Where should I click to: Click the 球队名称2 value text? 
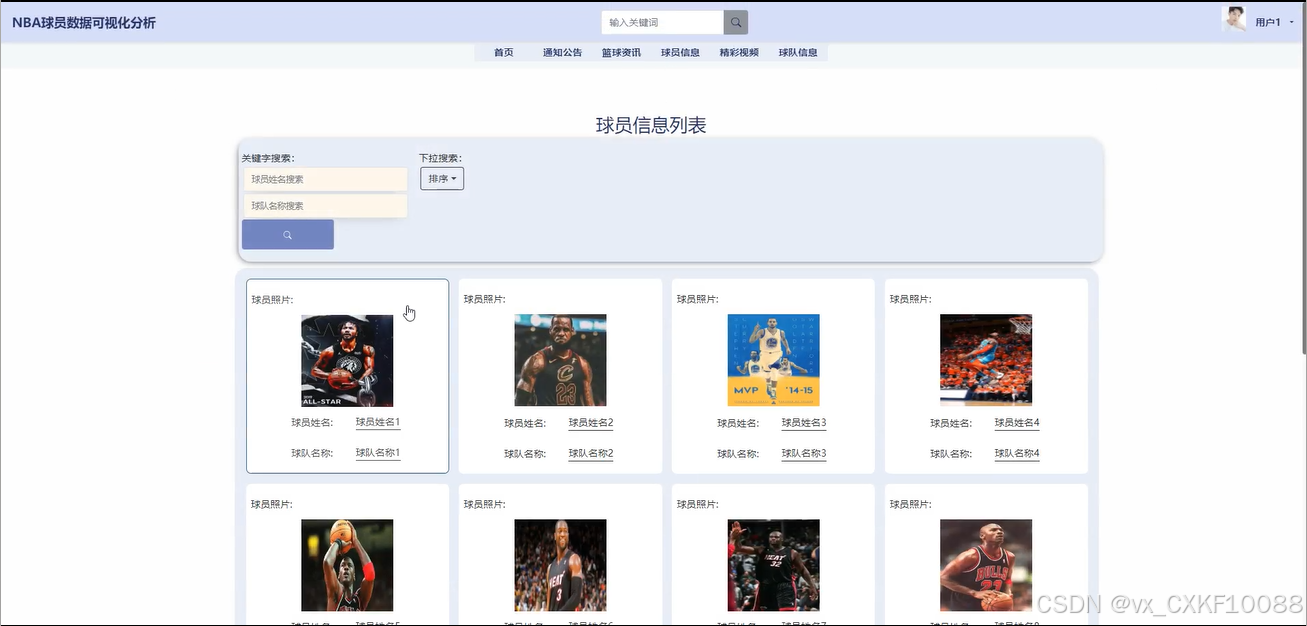tap(591, 453)
